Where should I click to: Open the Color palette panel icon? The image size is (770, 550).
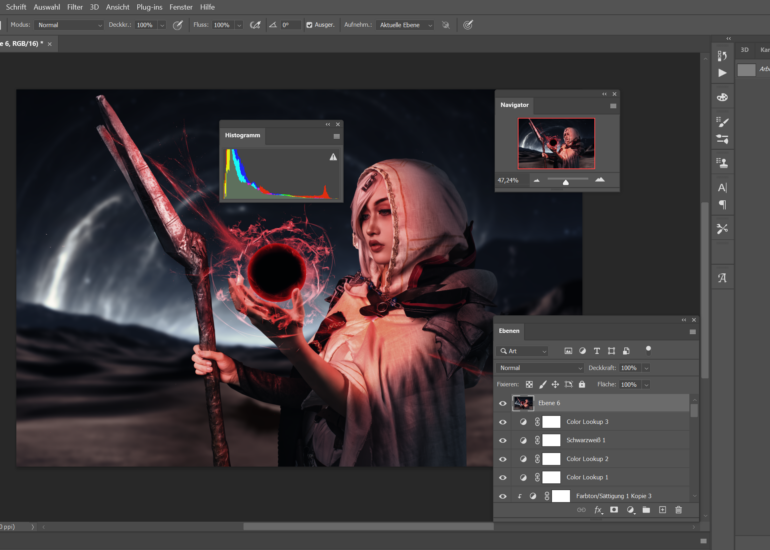(722, 97)
